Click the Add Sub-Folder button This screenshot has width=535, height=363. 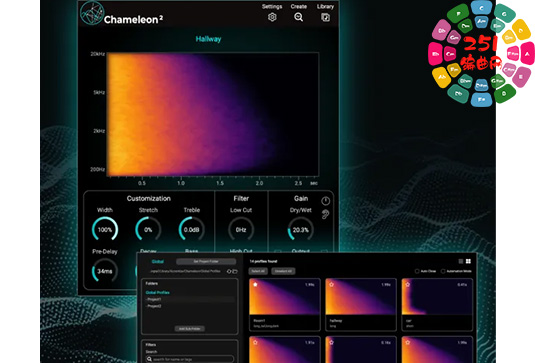(190, 329)
